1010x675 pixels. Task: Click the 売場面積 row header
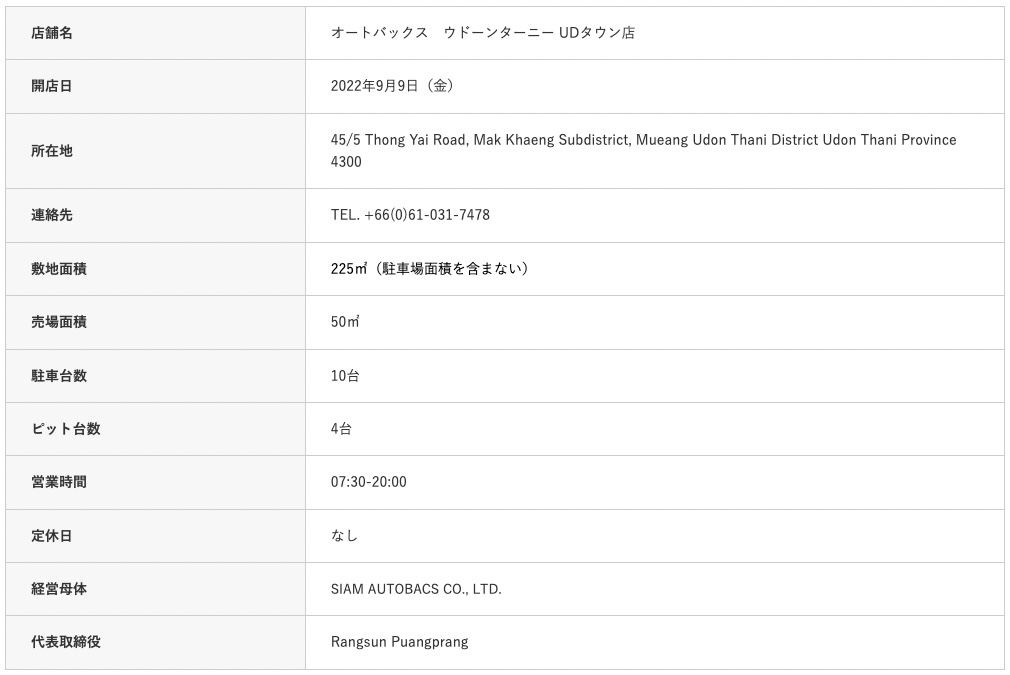coord(59,322)
